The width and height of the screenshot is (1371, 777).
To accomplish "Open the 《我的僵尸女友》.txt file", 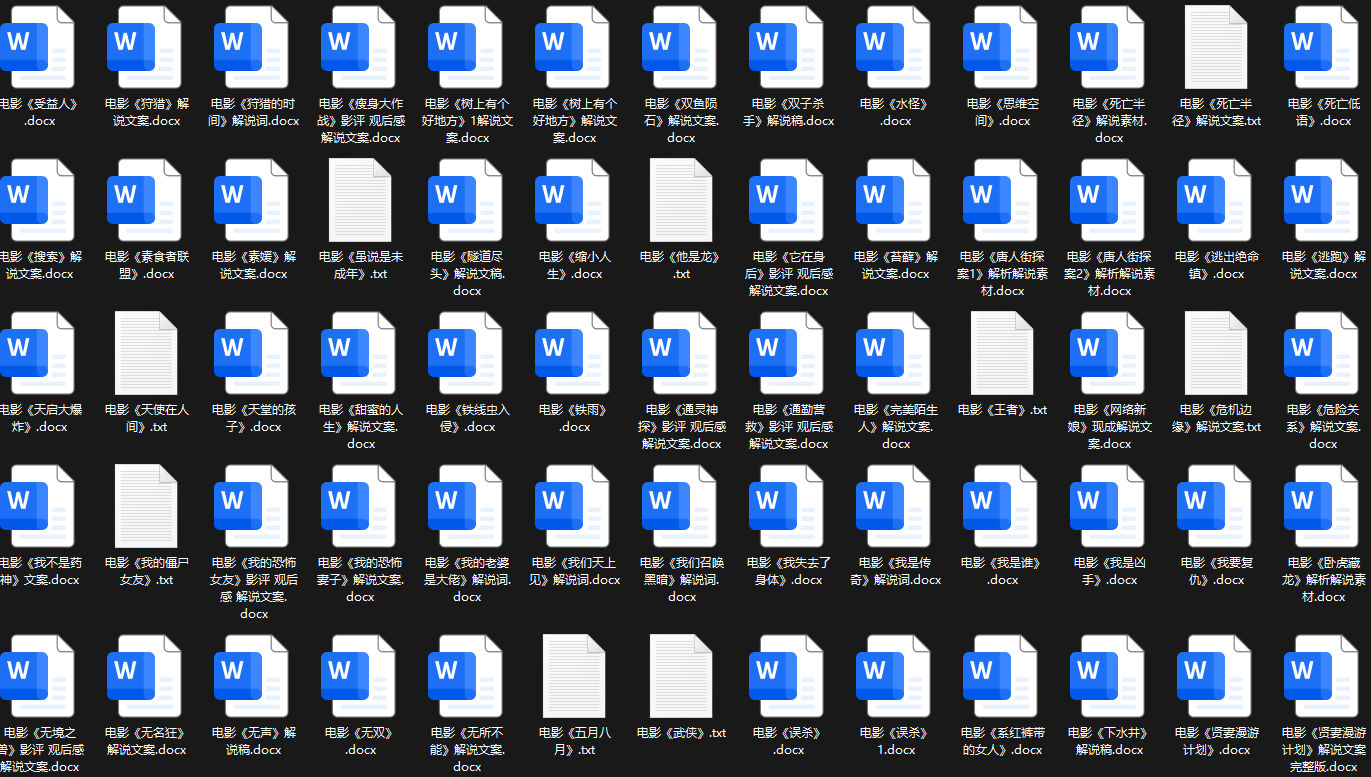I will pyautogui.click(x=145, y=504).
